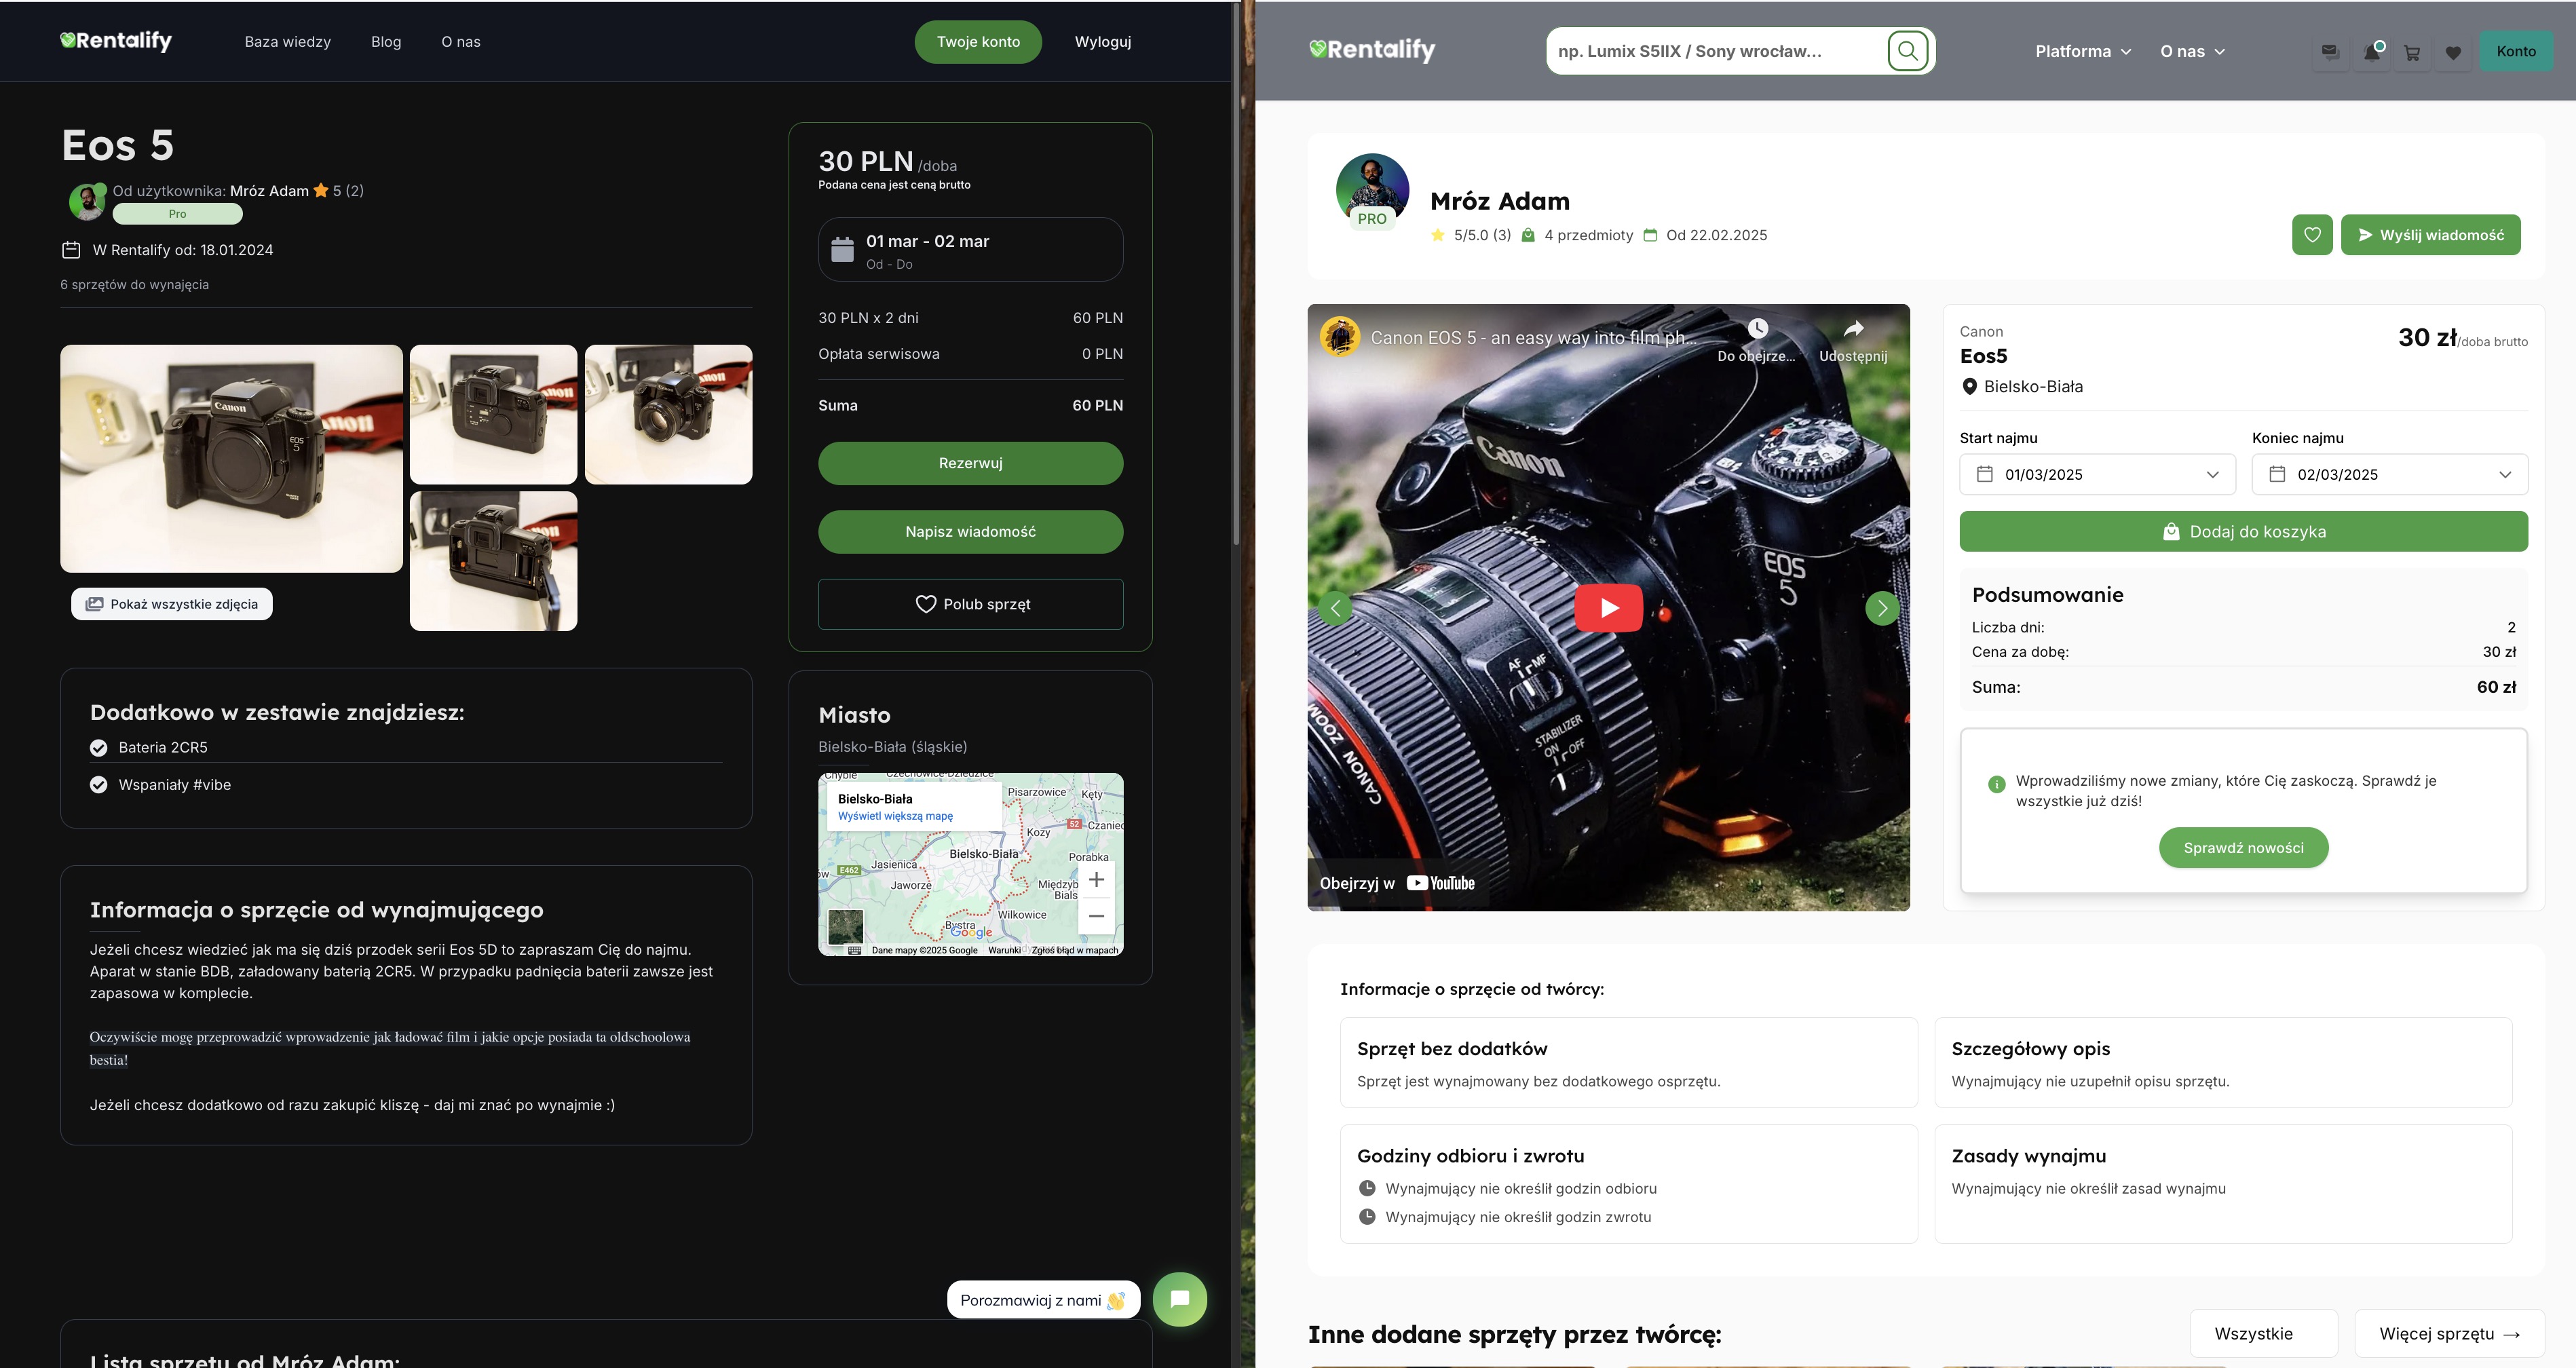Expand the Platforma dropdown menu

[x=2083, y=51]
